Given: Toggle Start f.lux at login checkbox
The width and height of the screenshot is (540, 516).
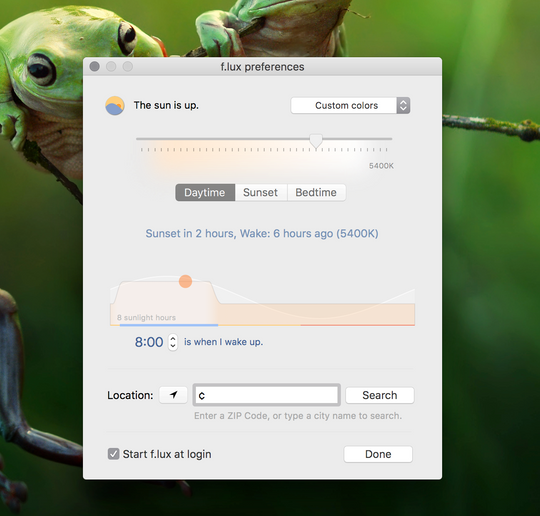Looking at the screenshot, I should 113,454.
